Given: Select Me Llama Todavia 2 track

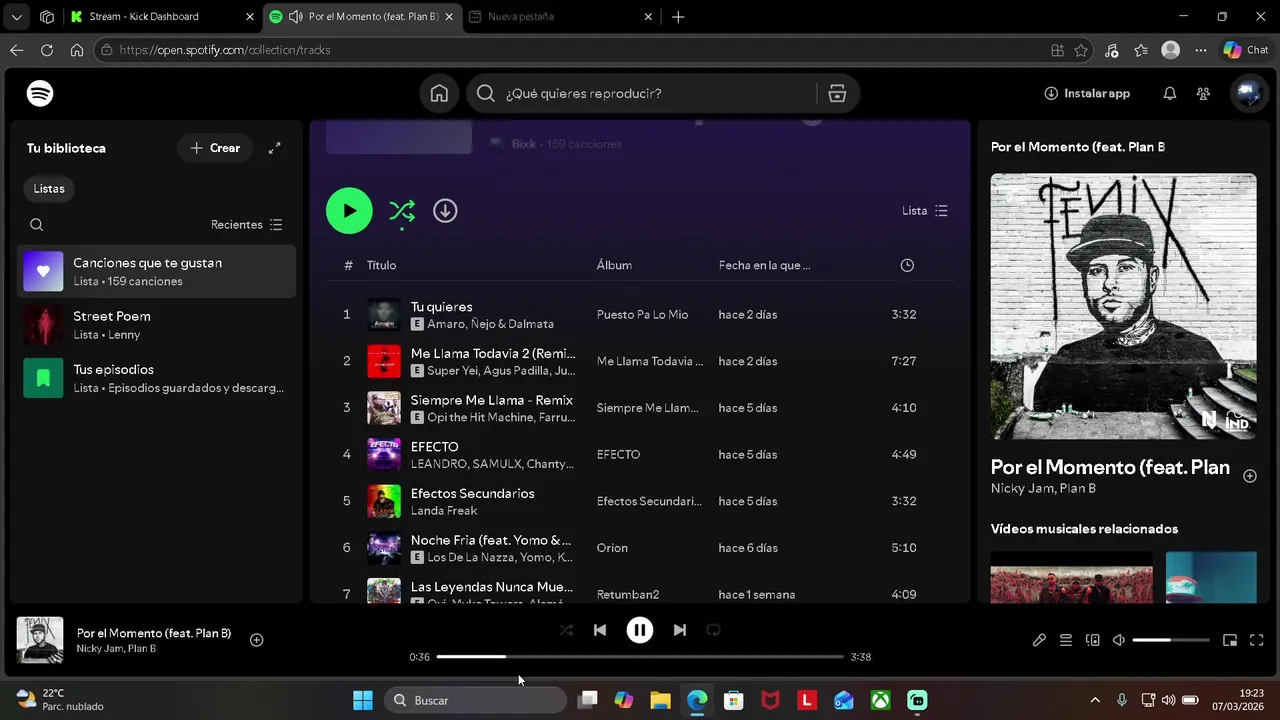Looking at the screenshot, I should click(640, 361).
